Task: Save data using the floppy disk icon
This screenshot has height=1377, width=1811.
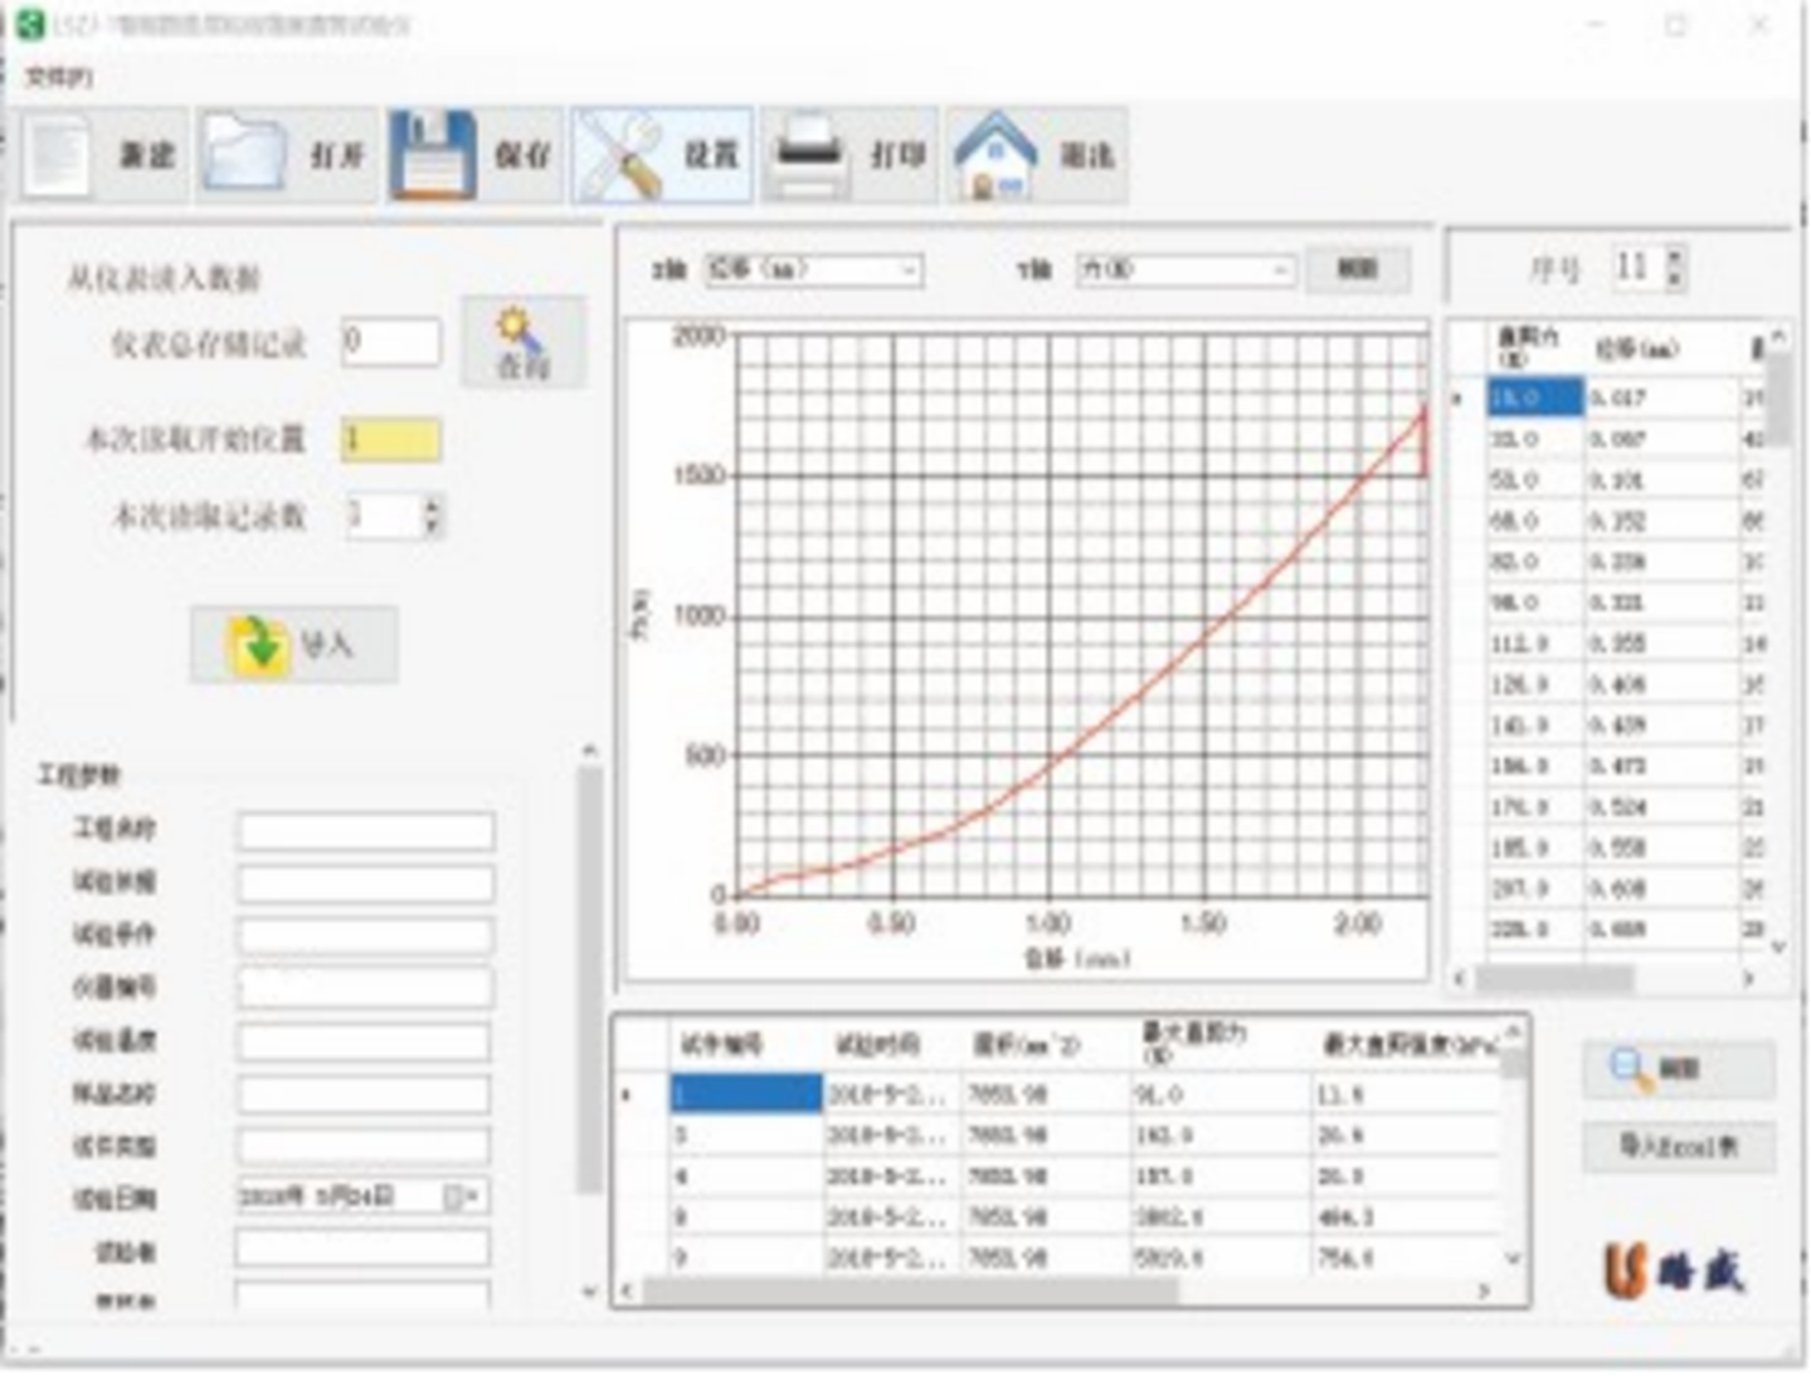Action: tap(432, 156)
